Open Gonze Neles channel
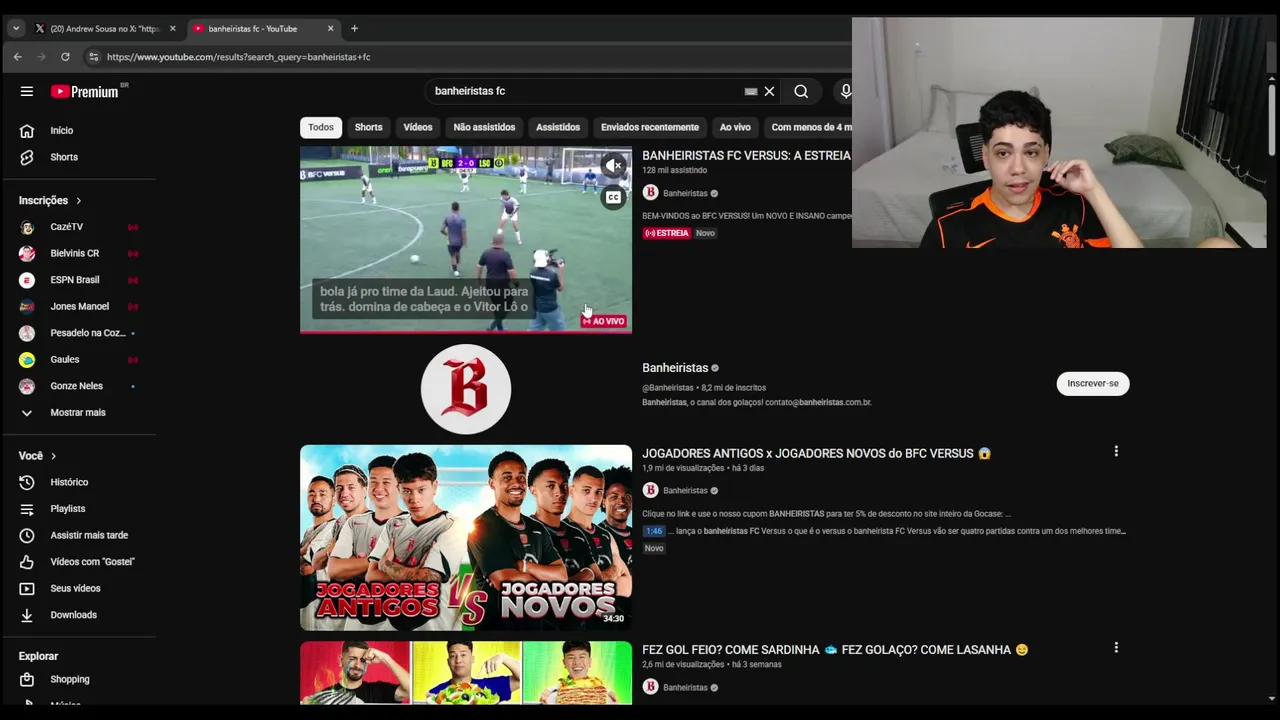The image size is (1280, 720). click(78, 386)
